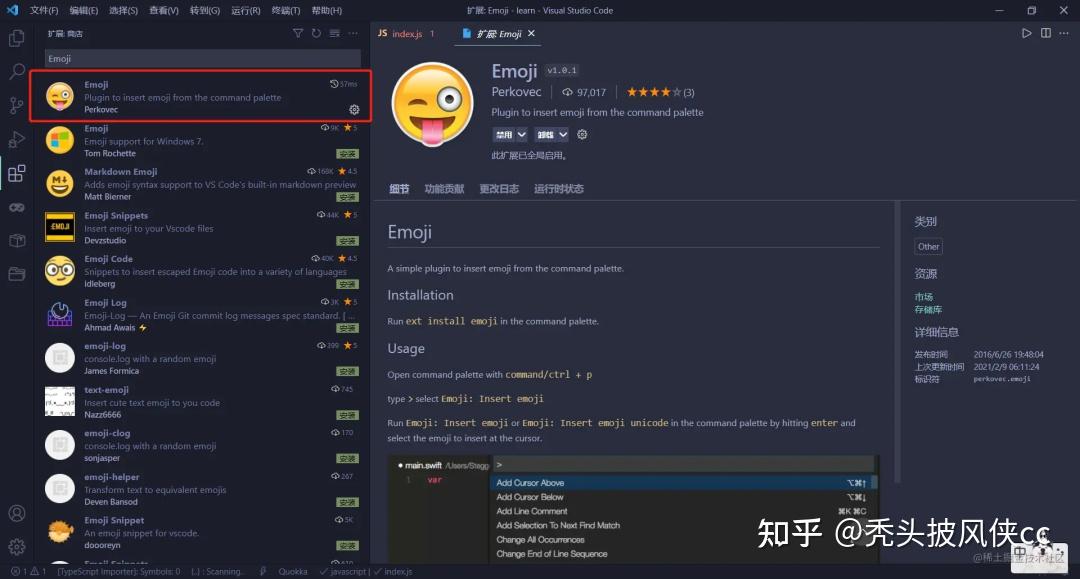Open the 终端(T) menu
1080x579 pixels.
286,10
